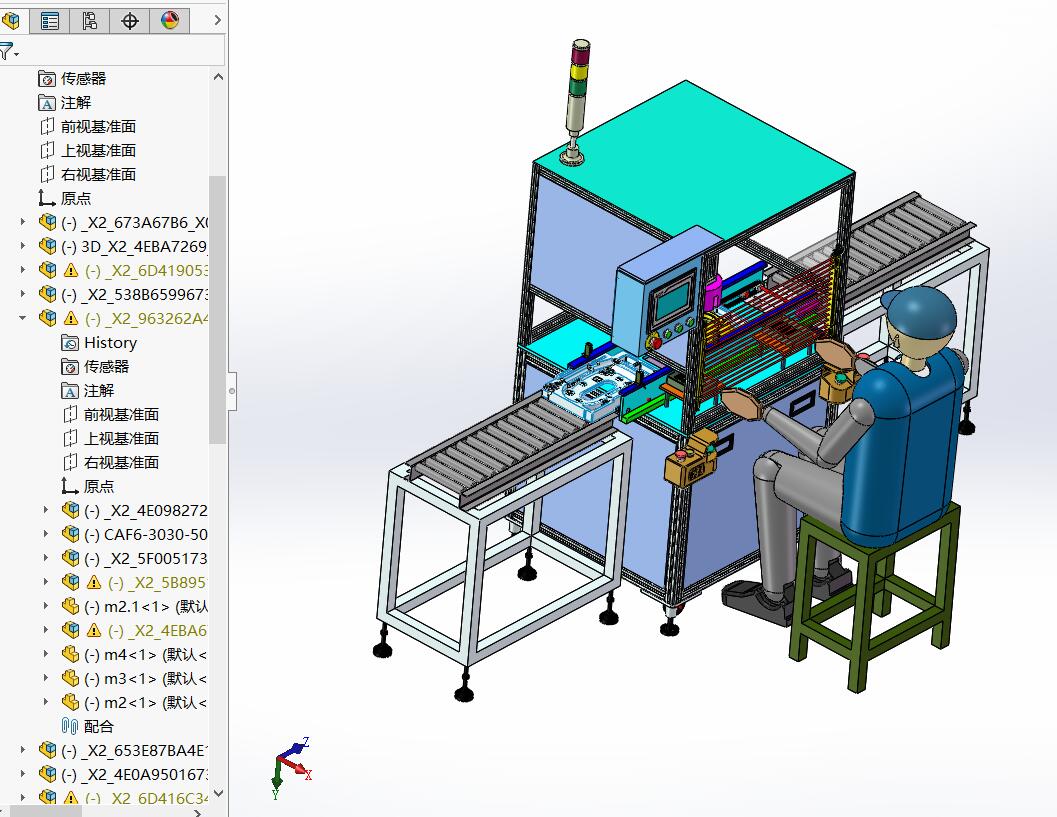Select the top 前视基准面 plane
Viewport: 1057px width, 817px height.
tap(88, 126)
